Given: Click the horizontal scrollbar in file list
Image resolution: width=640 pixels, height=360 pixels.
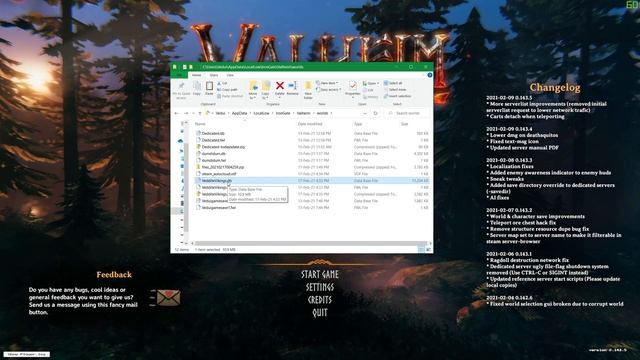Looking at the screenshot, I should click(x=310, y=243).
